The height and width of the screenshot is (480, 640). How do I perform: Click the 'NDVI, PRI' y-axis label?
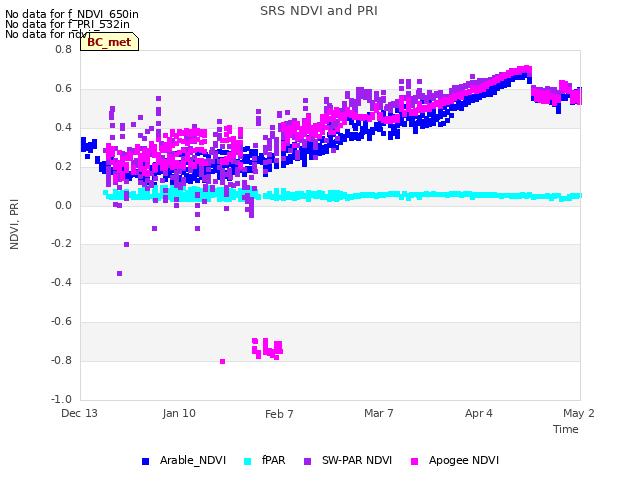coord(14,224)
